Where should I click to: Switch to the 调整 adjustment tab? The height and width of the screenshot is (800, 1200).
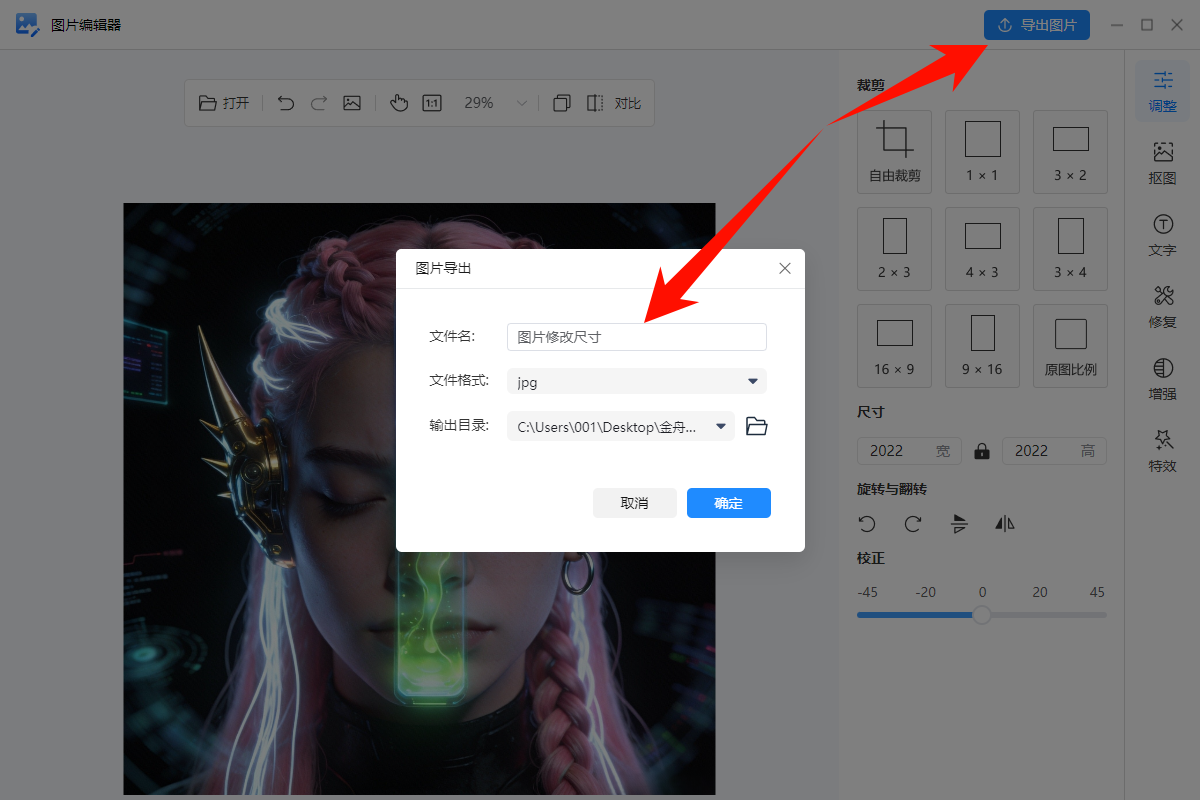1161,91
